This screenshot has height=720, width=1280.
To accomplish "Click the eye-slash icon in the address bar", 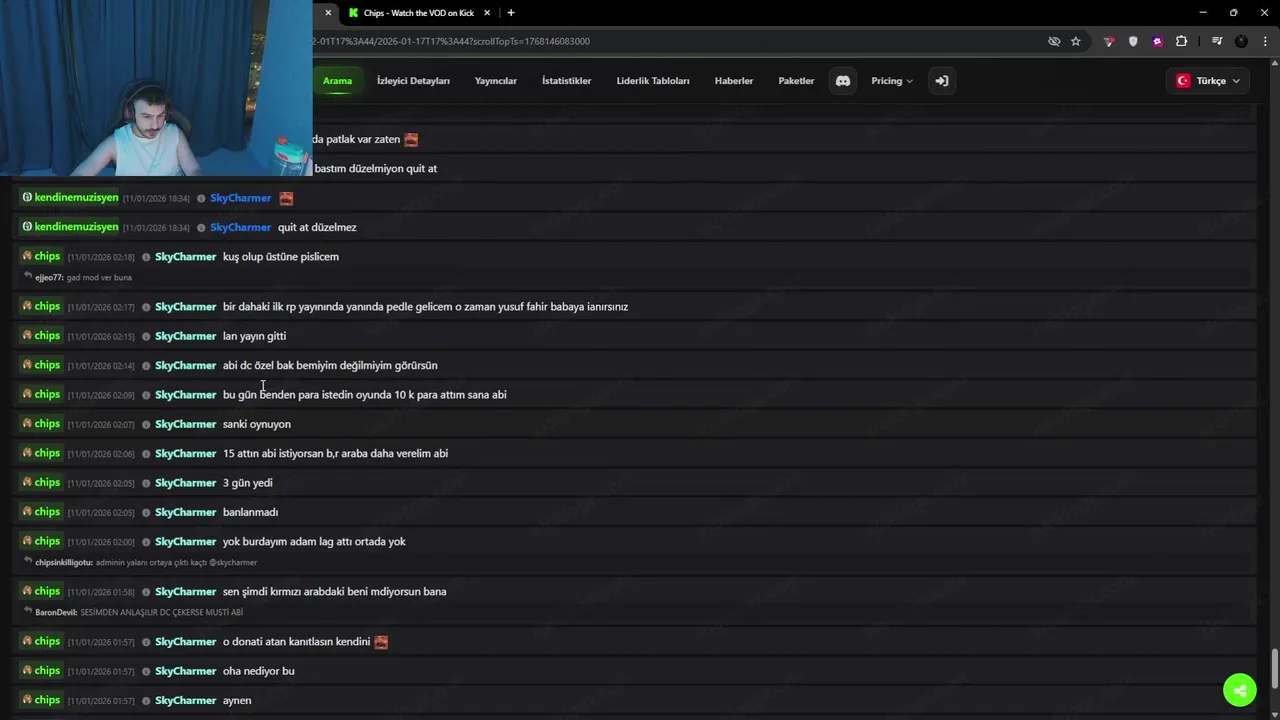I will click(x=1054, y=41).
